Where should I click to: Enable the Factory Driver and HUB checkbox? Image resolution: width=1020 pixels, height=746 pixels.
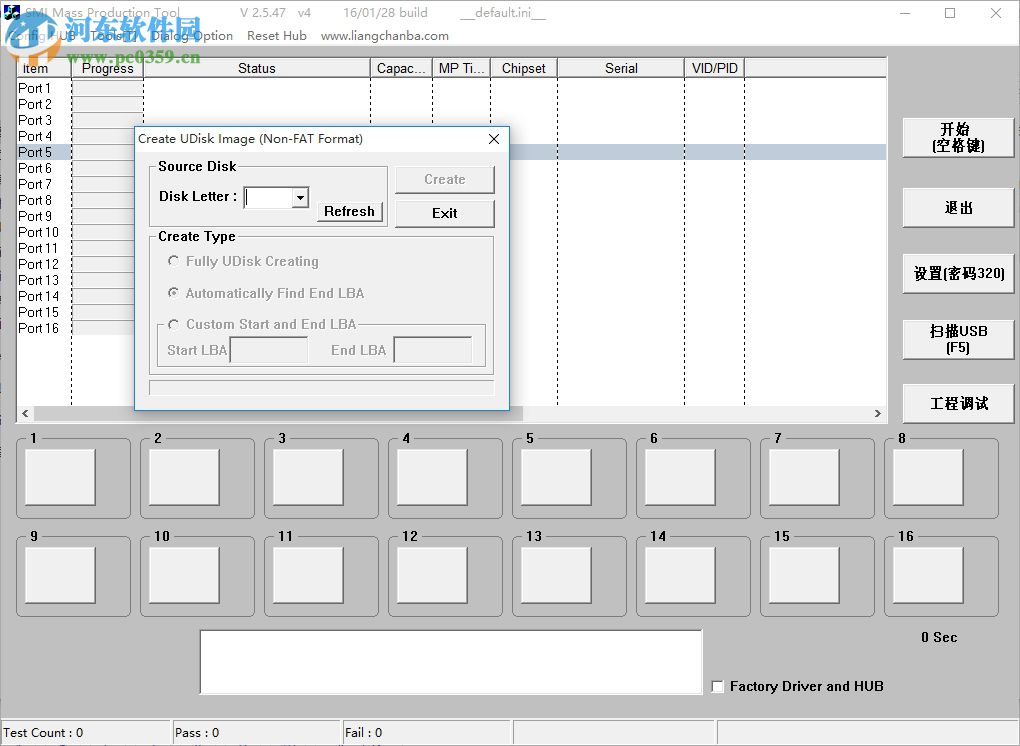point(717,686)
